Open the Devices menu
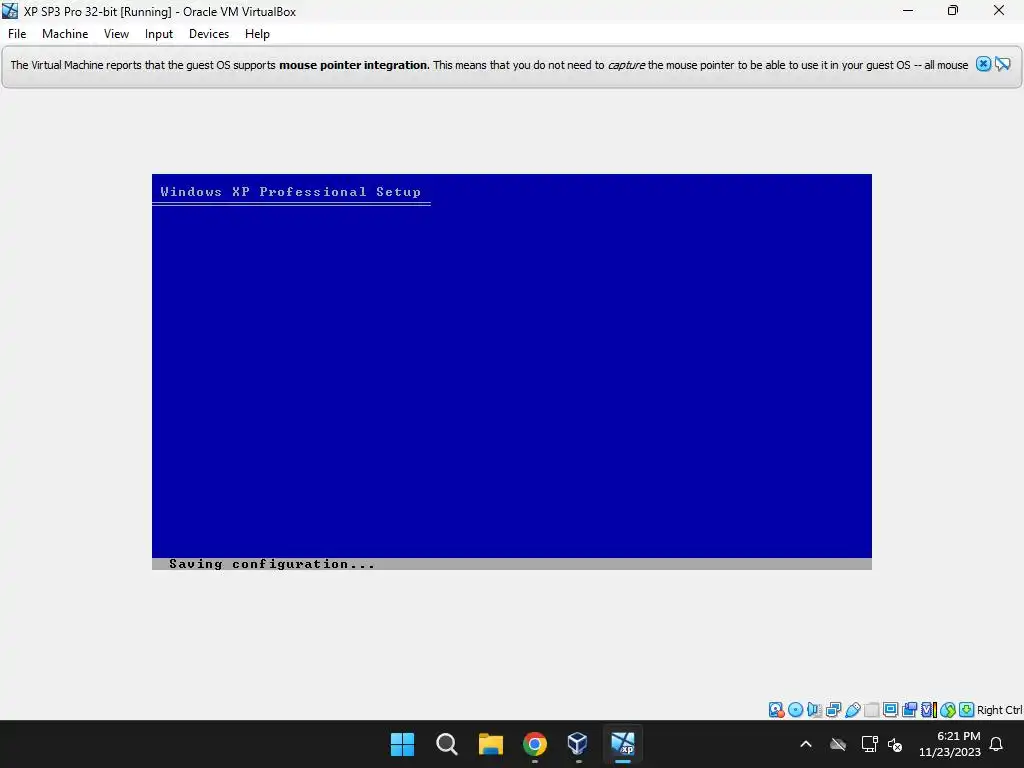The height and width of the screenshot is (768, 1024). 209,34
